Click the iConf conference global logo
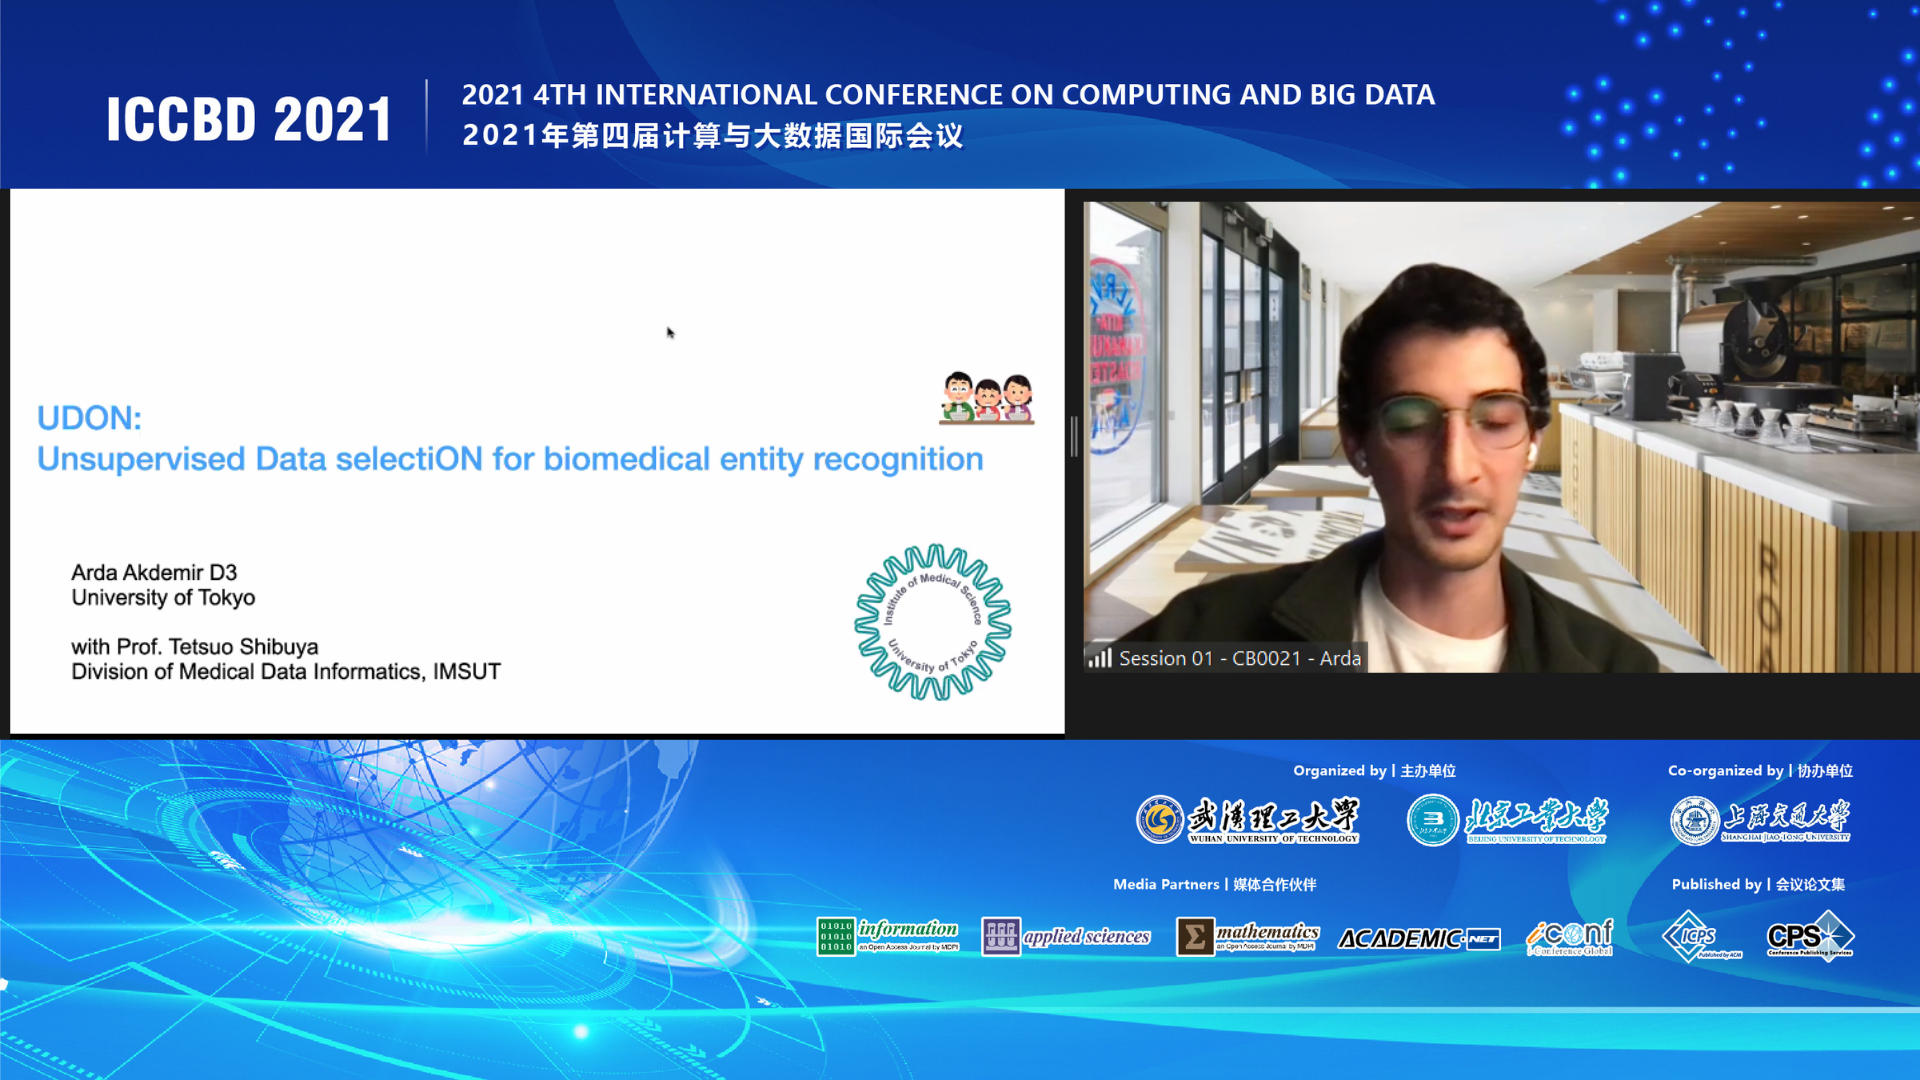Screen dimensions: 1920x1080 [x=1569, y=937]
